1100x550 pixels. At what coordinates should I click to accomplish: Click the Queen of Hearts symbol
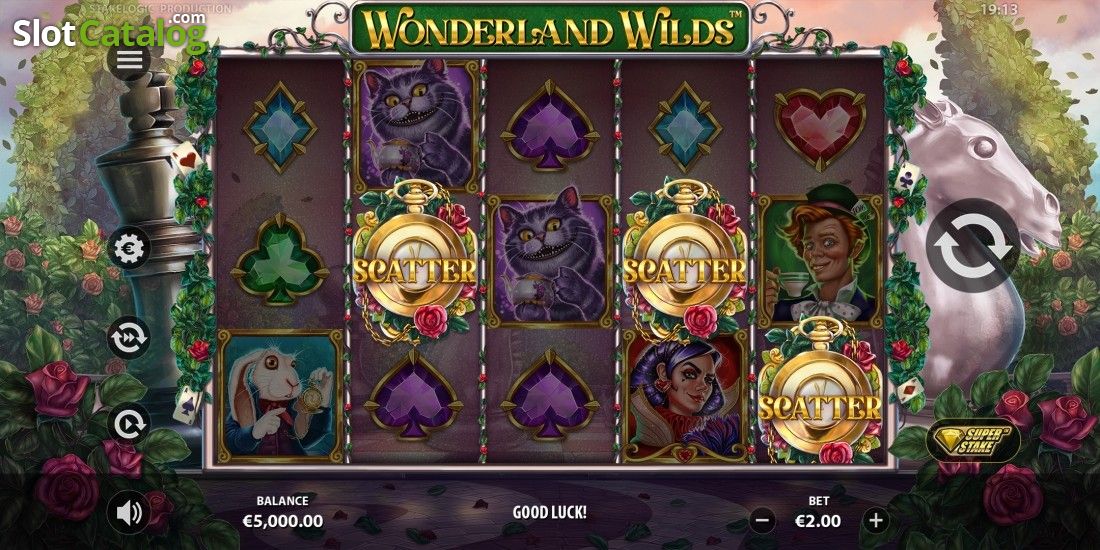[685, 396]
